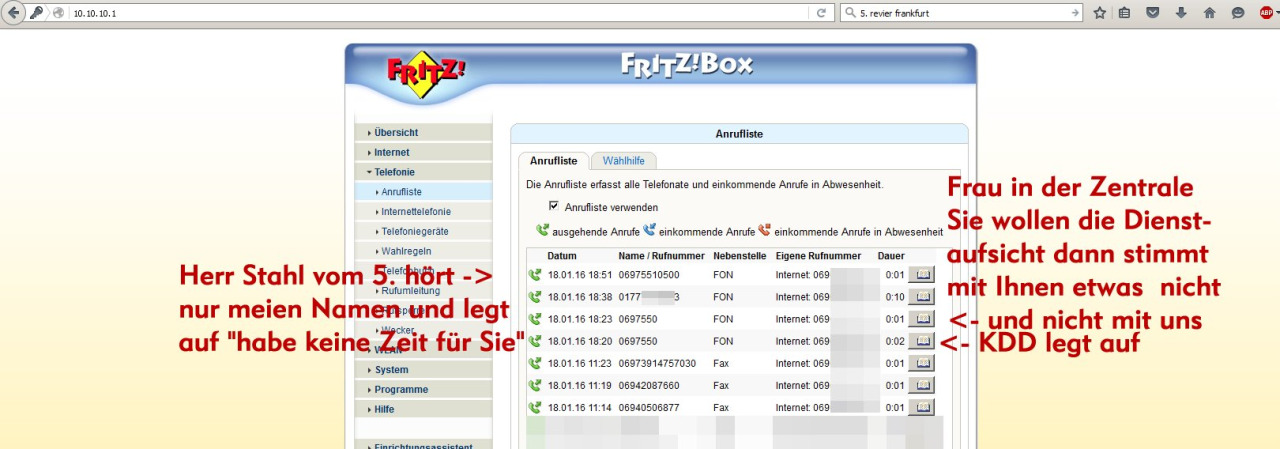Viewport: 1280px width, 449px height.
Task: Click the Nebenstelle column header
Action: (741, 256)
